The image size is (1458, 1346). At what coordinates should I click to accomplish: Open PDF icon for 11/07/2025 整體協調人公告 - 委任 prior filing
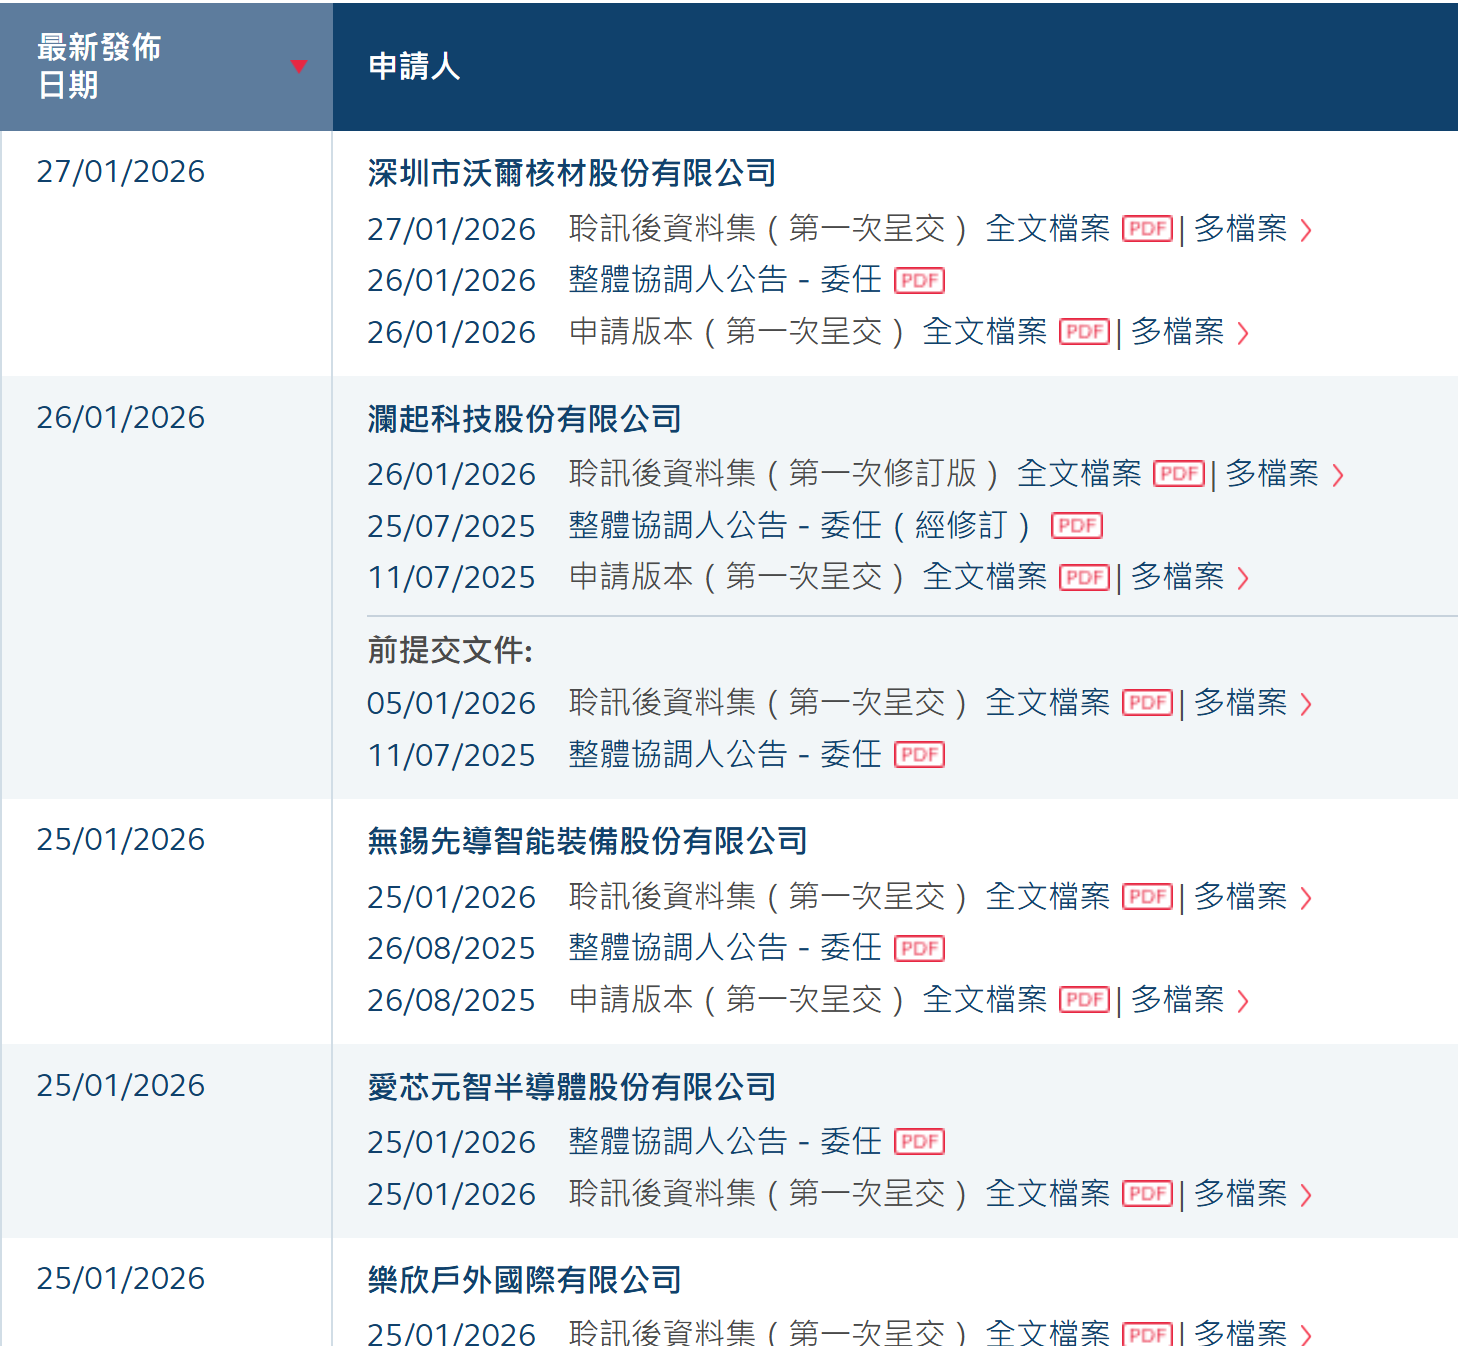click(x=919, y=755)
